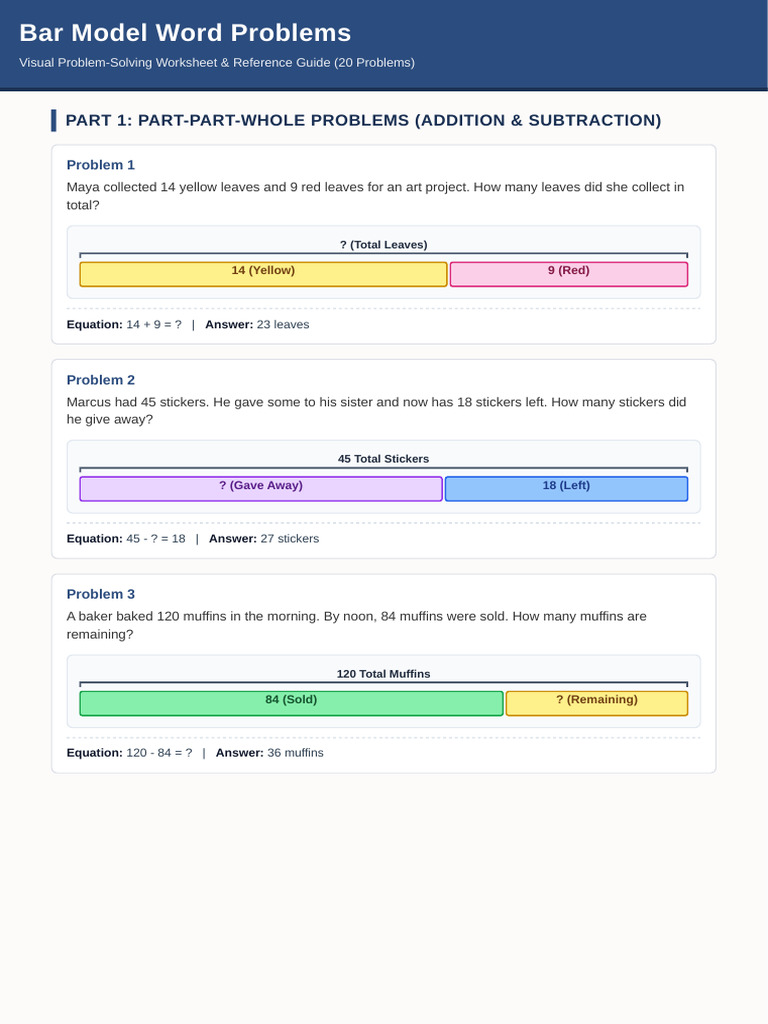Click the Answer: 23 leaves text
The image size is (768, 1024).
[257, 325]
